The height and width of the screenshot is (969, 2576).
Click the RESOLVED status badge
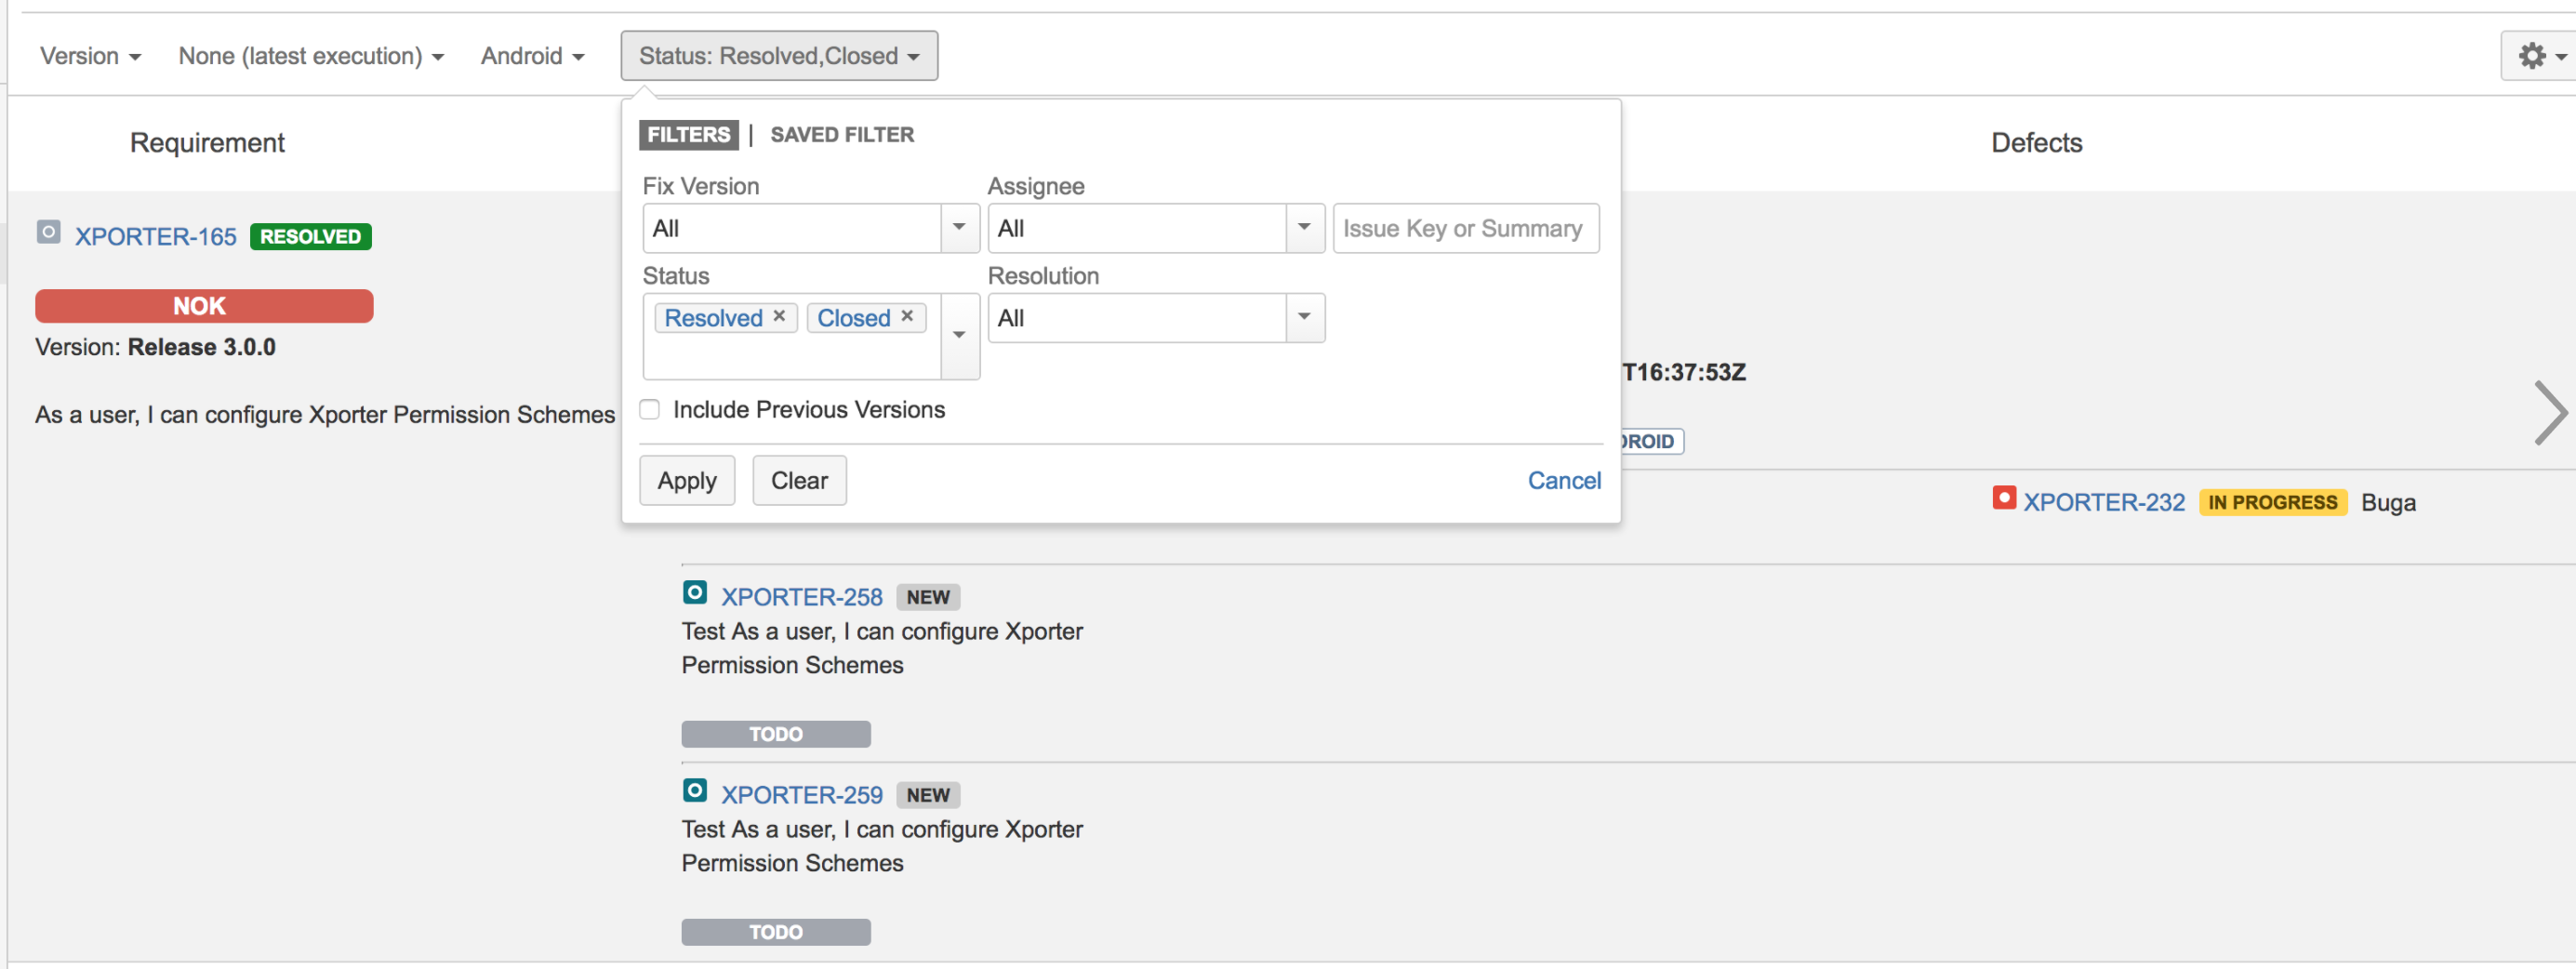point(311,237)
